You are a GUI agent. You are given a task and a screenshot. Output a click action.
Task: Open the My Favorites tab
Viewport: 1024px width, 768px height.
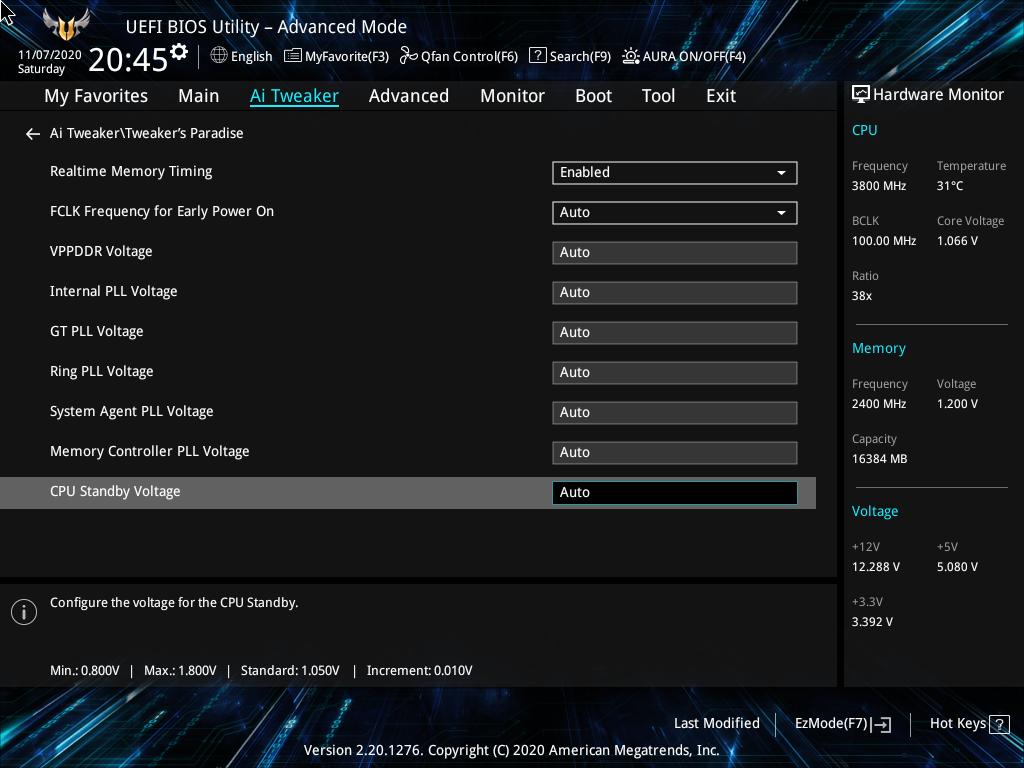[96, 96]
